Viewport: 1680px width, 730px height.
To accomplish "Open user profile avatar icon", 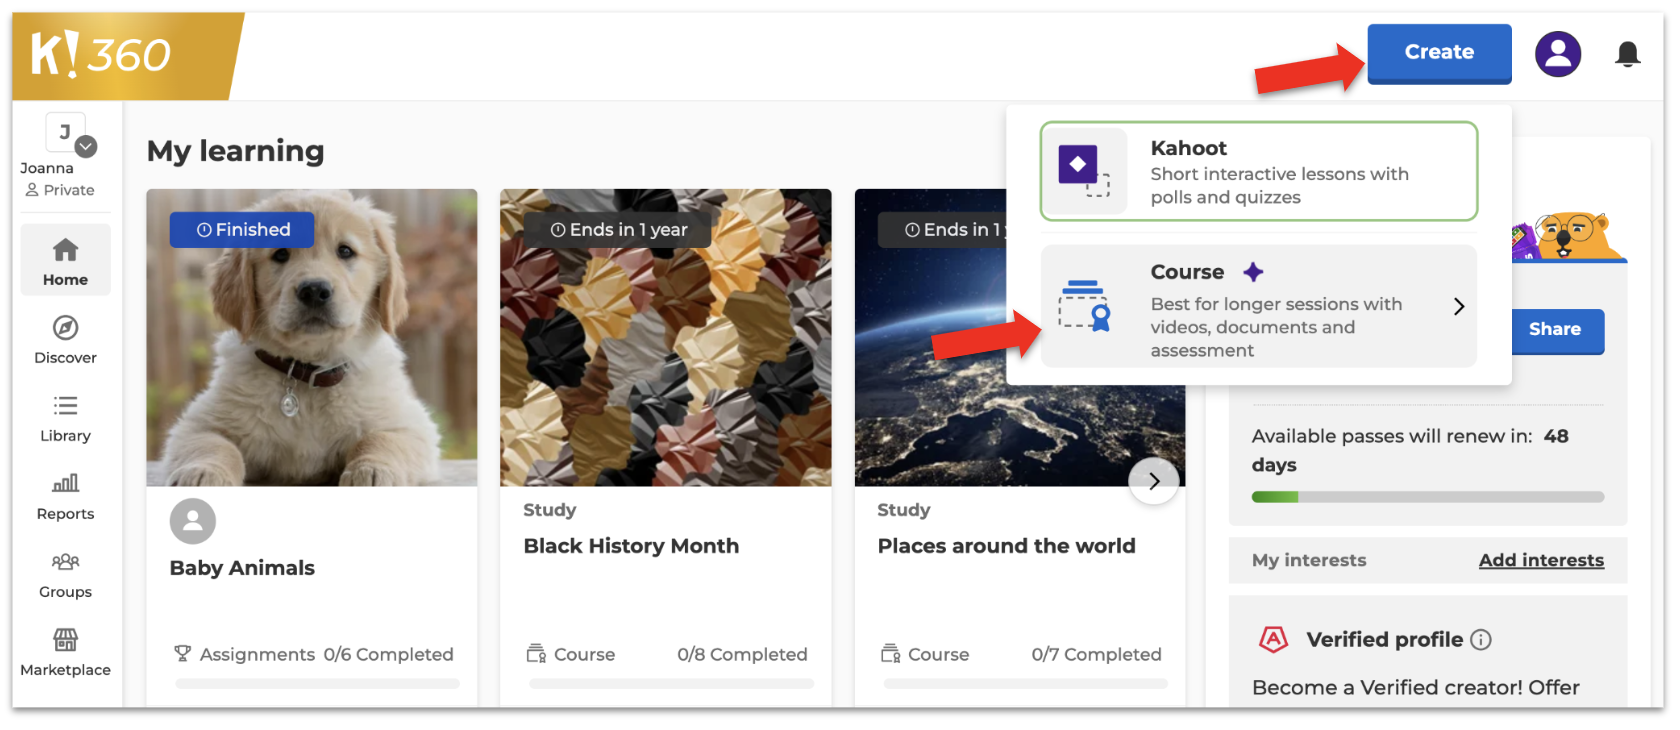I will pyautogui.click(x=1557, y=54).
